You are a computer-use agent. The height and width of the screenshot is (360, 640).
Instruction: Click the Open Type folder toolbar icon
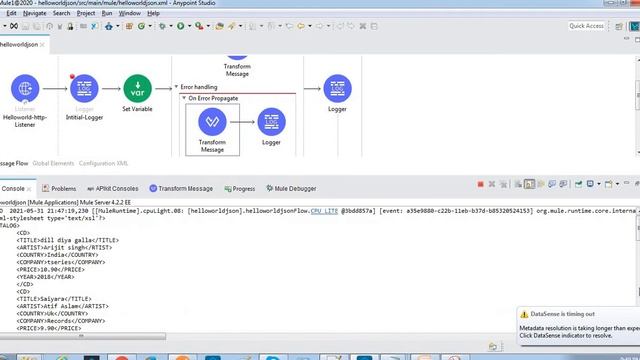(x=220, y=26)
